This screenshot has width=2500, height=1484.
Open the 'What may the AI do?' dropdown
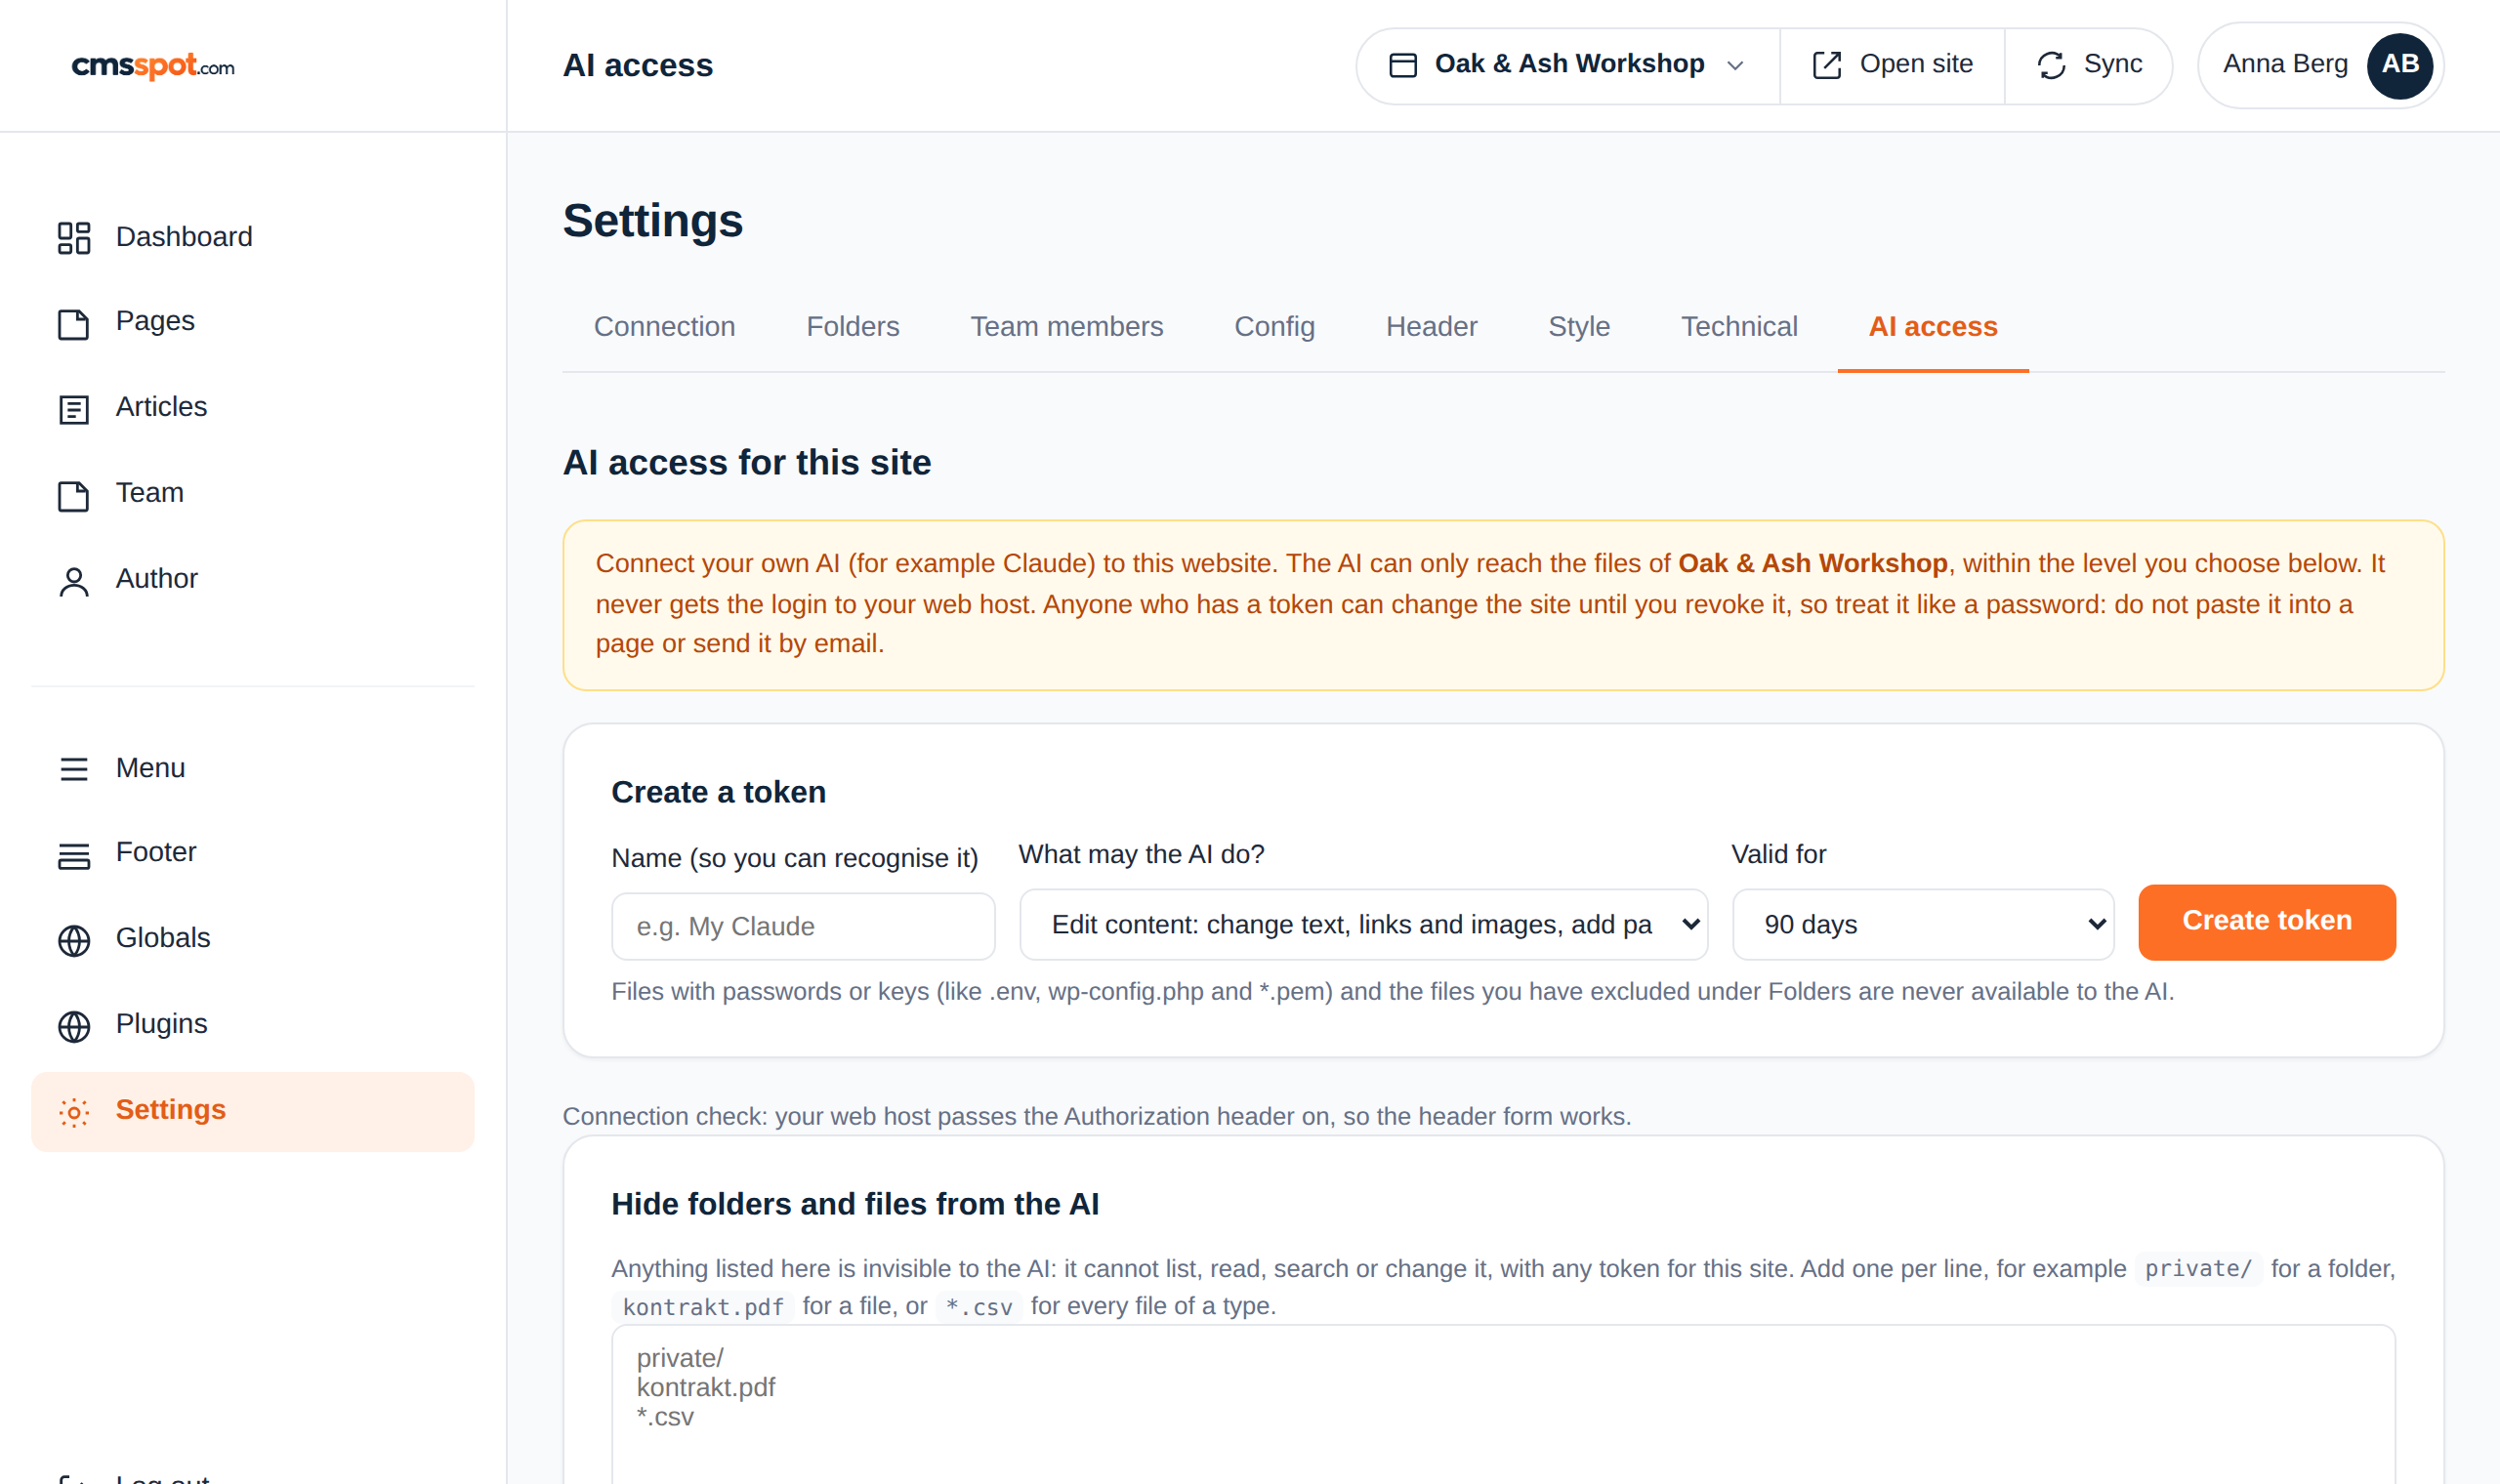coord(1363,924)
